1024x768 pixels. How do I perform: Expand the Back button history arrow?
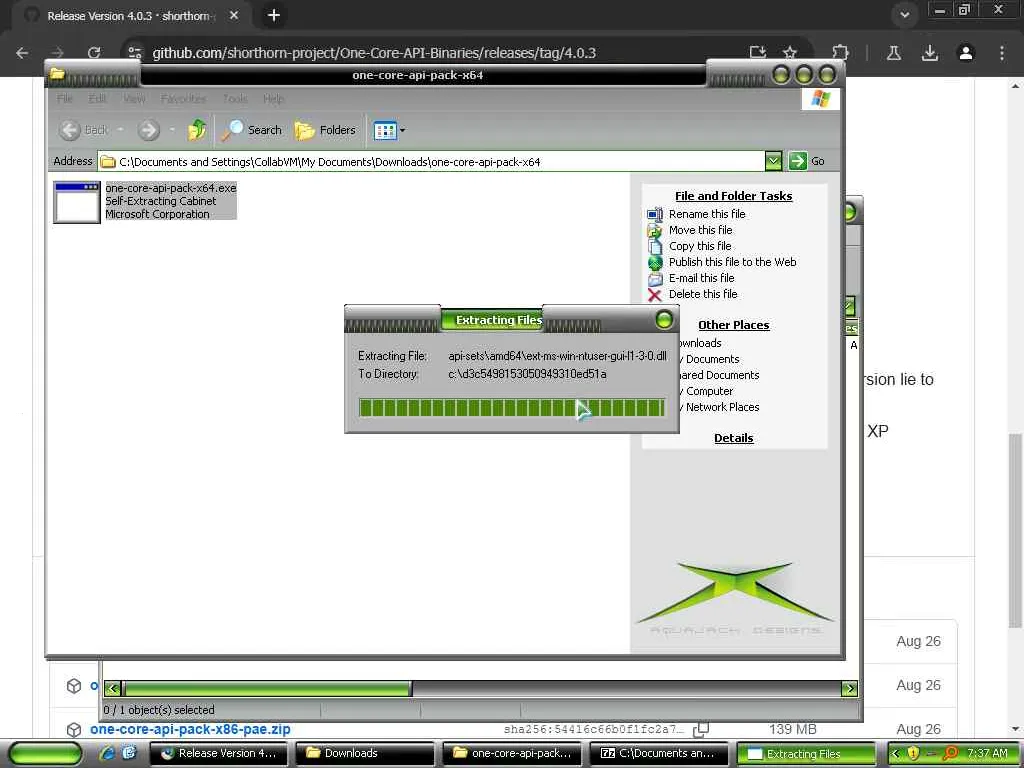pos(121,130)
